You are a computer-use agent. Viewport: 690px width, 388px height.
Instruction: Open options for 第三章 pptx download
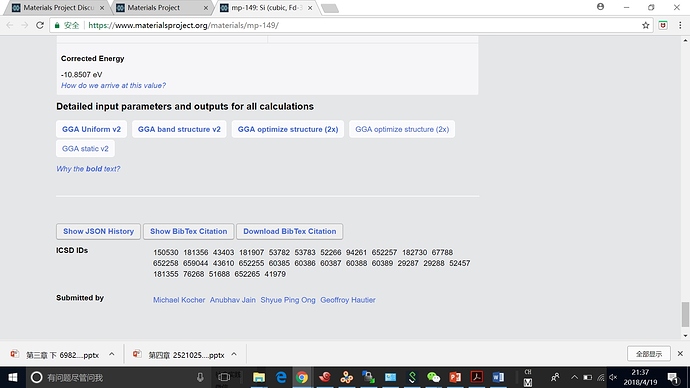coord(112,354)
